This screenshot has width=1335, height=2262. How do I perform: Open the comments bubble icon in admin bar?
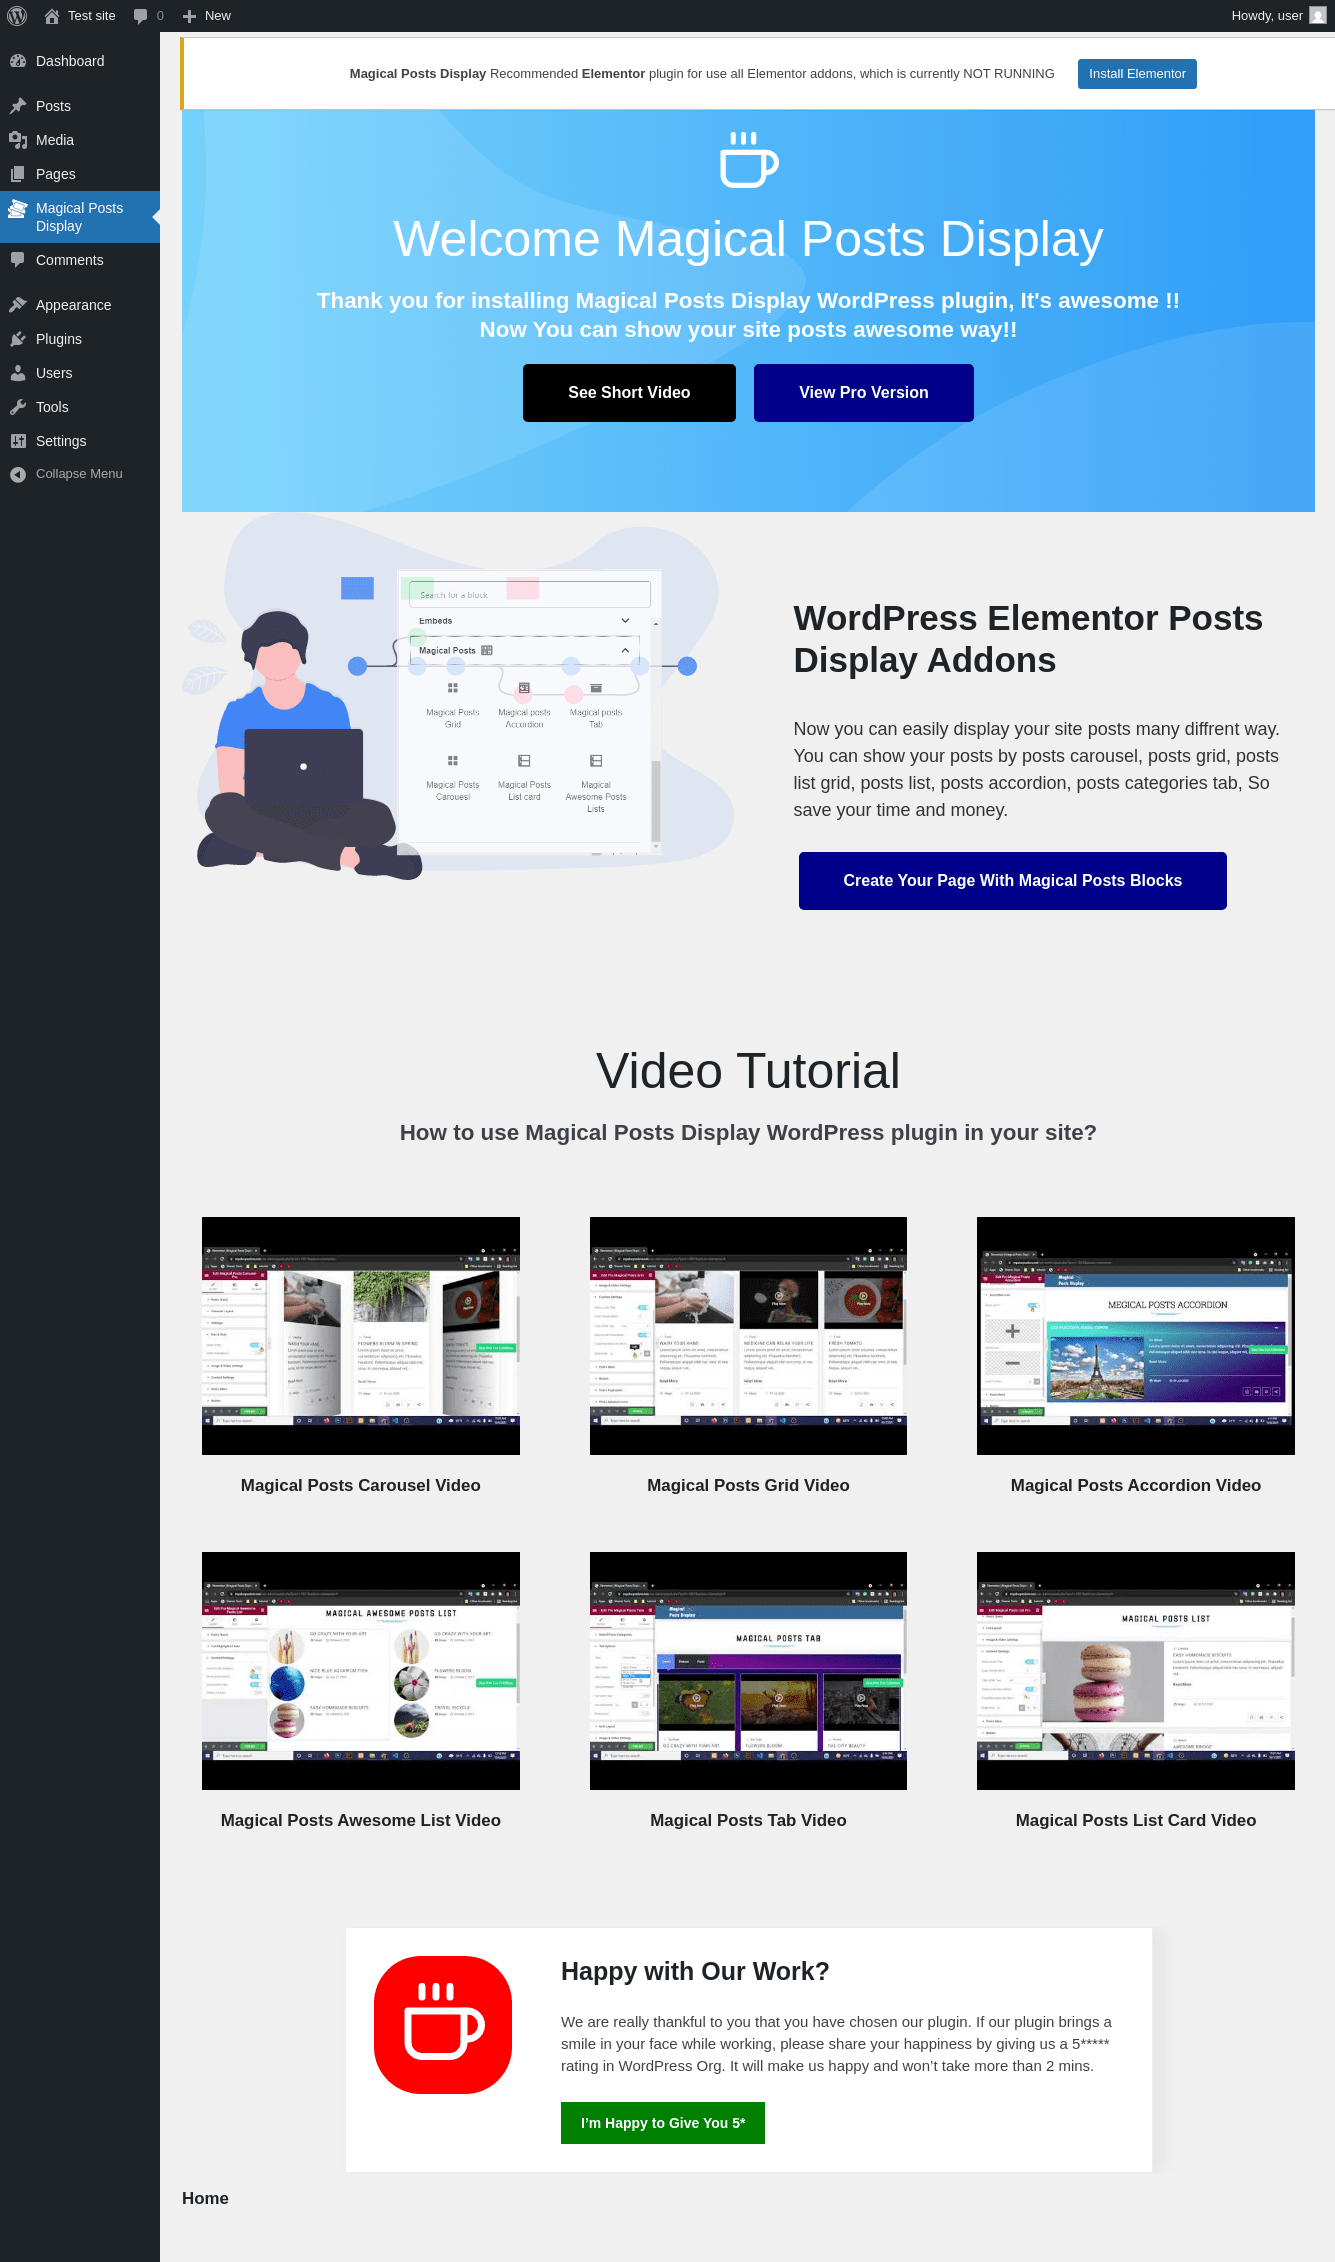tap(141, 16)
